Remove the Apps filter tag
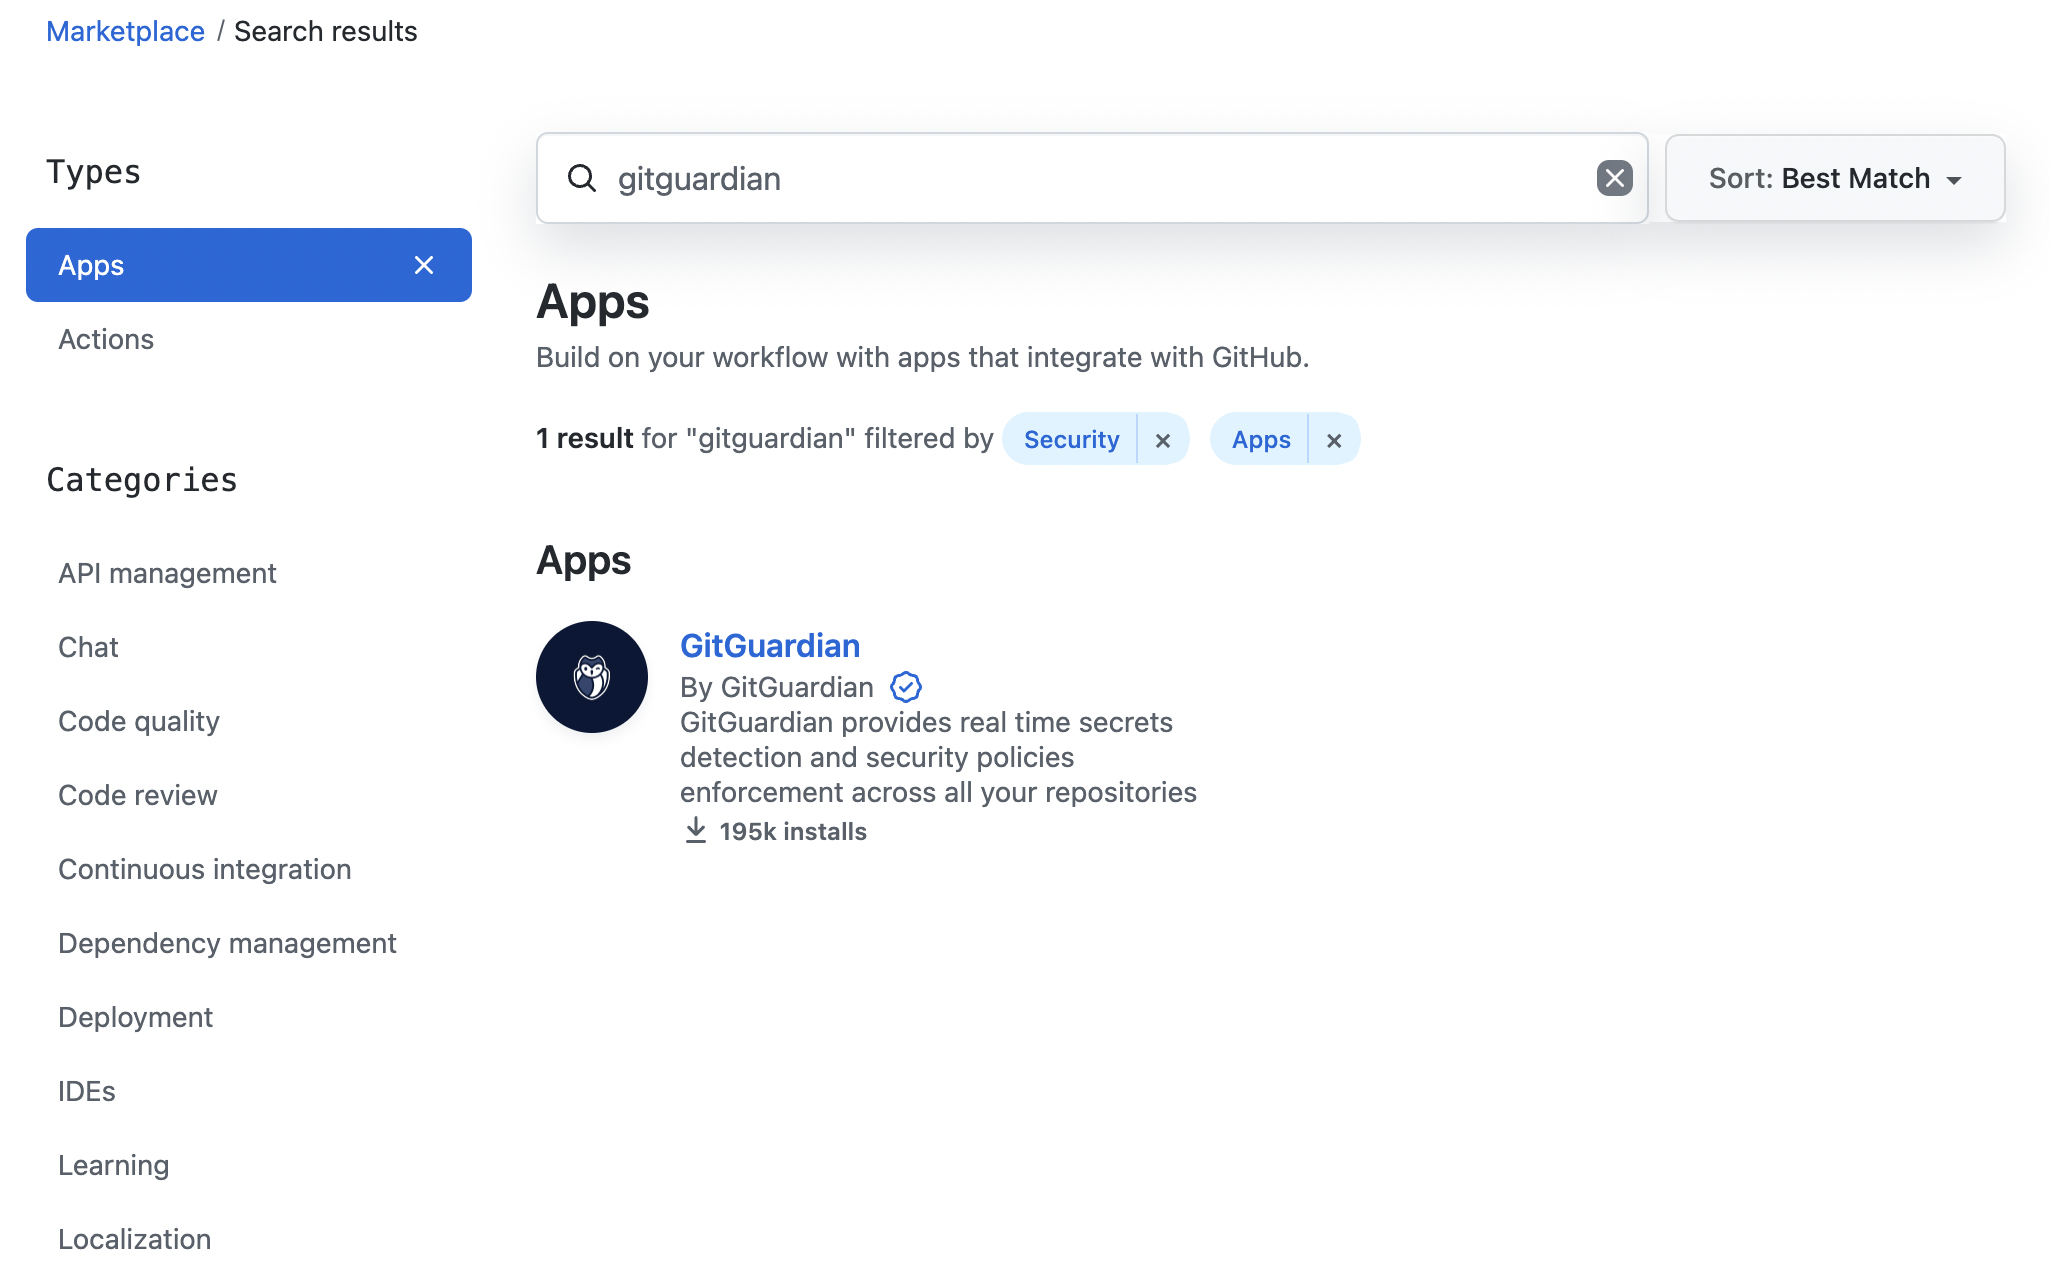 click(1334, 440)
